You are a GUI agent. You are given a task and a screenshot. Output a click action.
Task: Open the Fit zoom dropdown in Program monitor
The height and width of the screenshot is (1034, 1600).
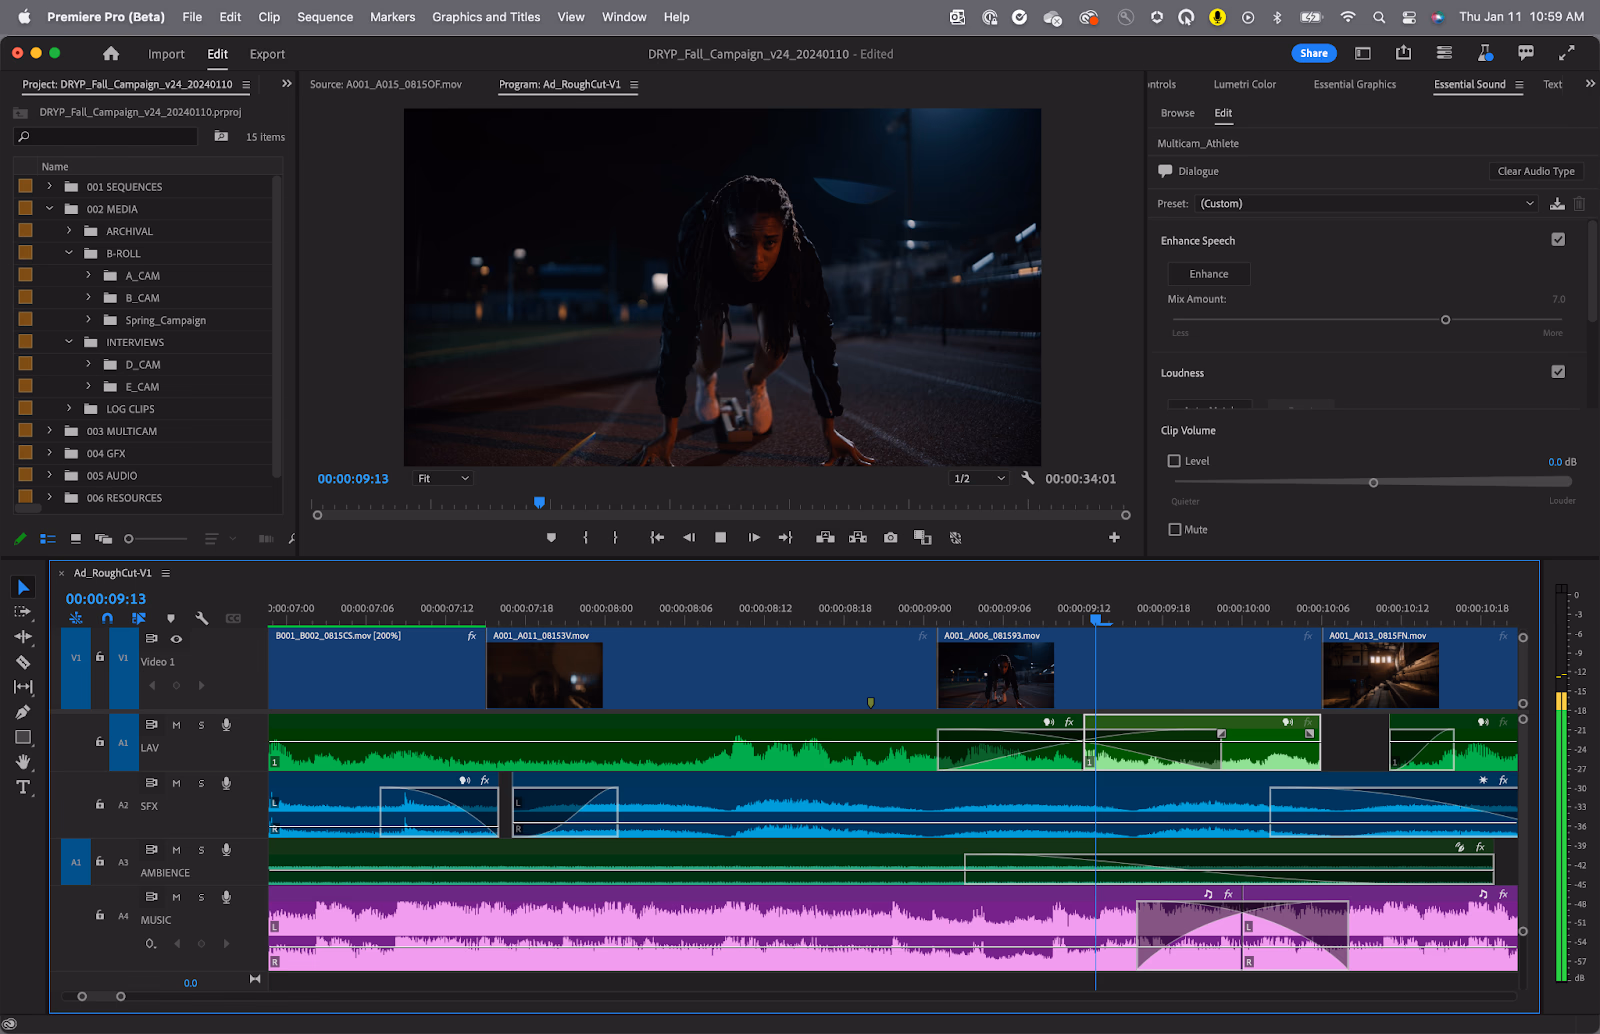coord(442,478)
